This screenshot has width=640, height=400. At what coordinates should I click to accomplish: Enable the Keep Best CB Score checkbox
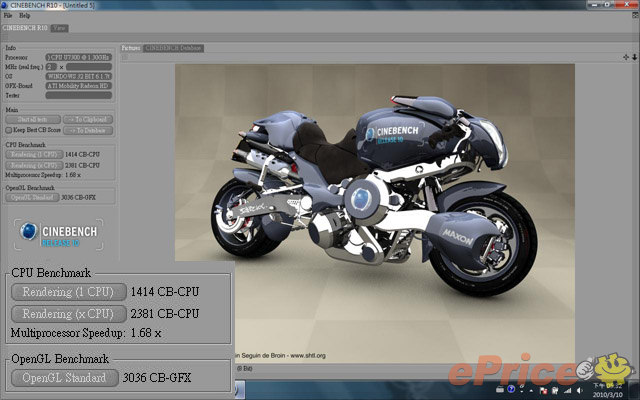pos(9,130)
